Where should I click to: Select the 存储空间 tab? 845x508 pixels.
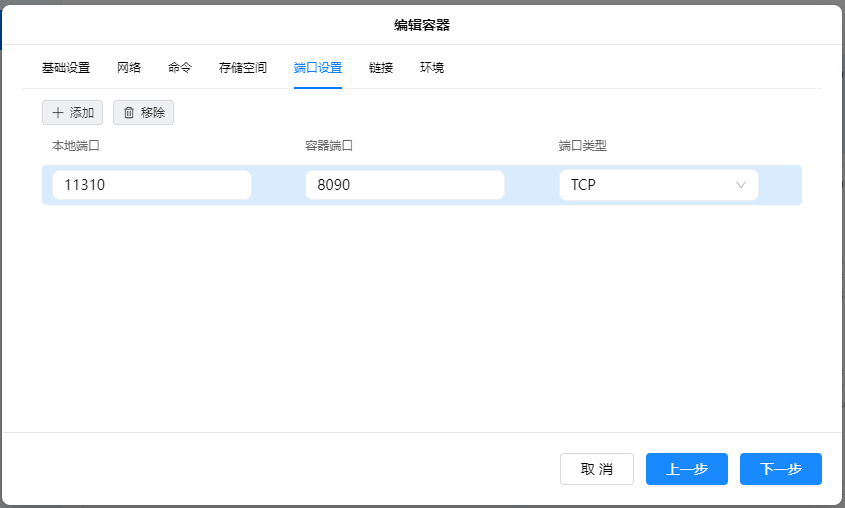coord(243,68)
